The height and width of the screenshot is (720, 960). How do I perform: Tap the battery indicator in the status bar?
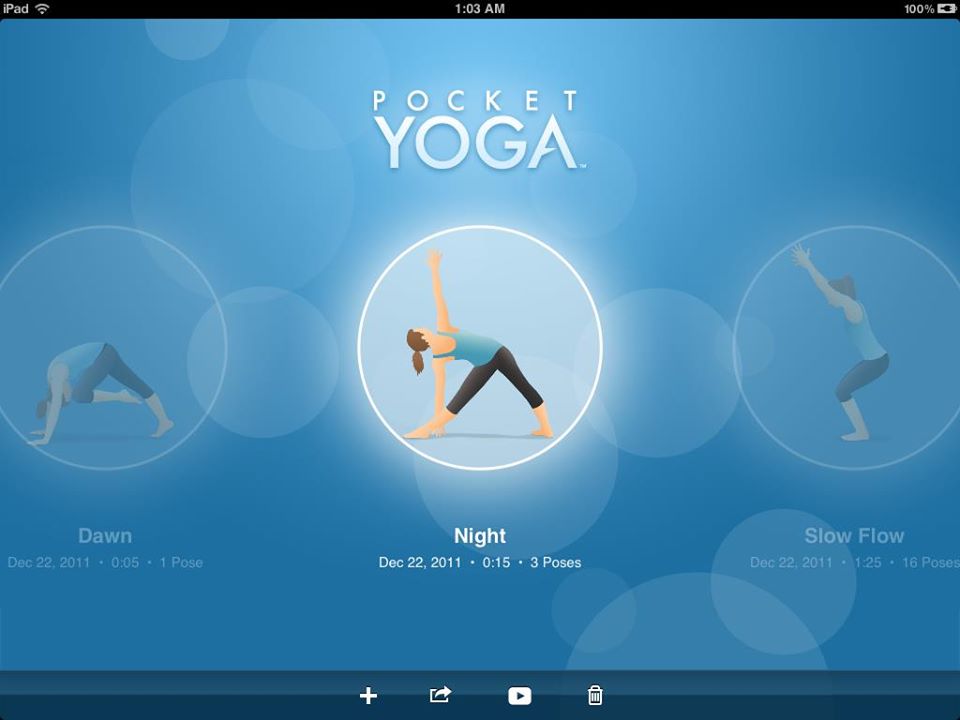click(x=938, y=9)
